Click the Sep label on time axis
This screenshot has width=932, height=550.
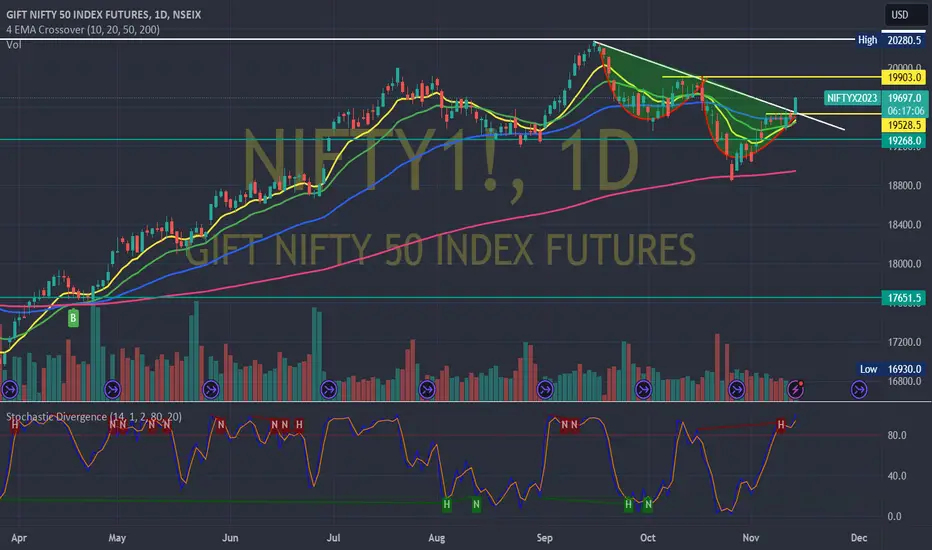pyautogui.click(x=544, y=538)
